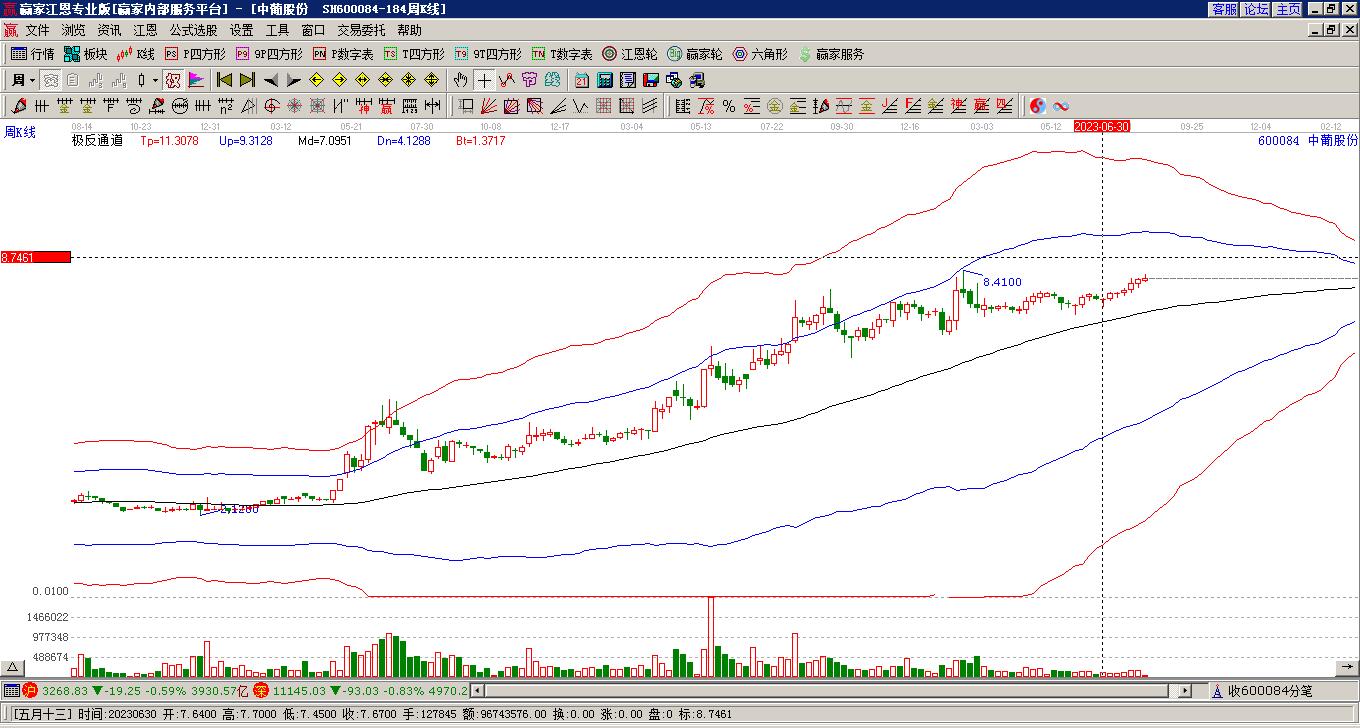Expand panel with triangle button at bottom-left
Viewport: 1360px width, 728px height.
tap(13, 667)
